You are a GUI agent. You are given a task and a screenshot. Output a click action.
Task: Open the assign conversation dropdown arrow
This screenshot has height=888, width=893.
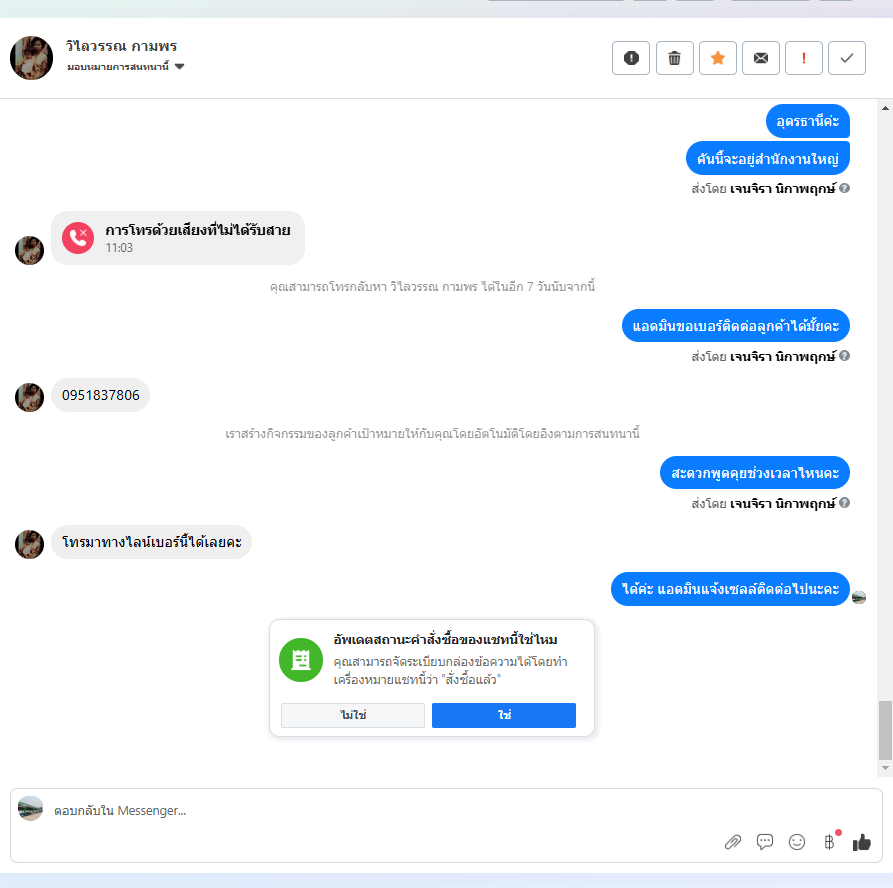(179, 67)
